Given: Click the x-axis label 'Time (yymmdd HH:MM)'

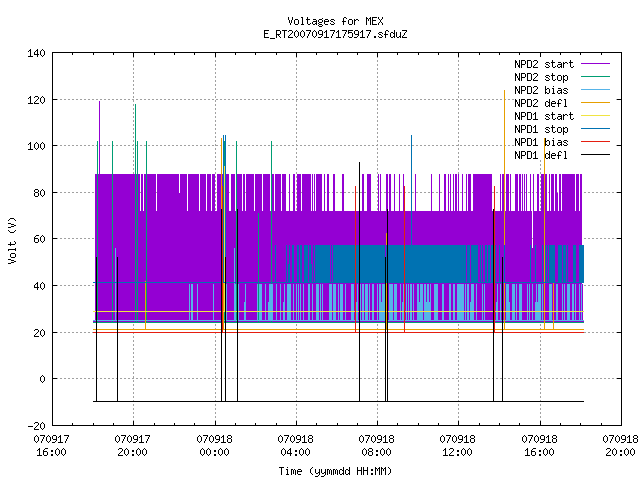Looking at the screenshot, I should pyautogui.click(x=335, y=471).
